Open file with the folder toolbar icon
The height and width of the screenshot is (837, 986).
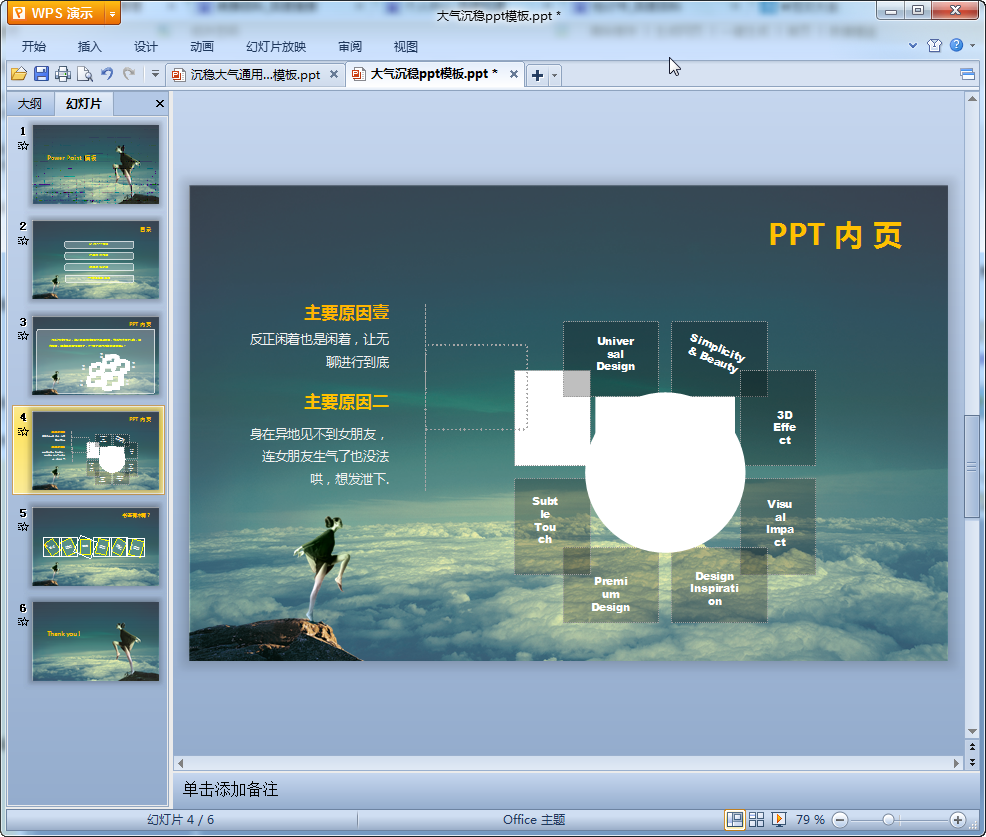pos(19,74)
